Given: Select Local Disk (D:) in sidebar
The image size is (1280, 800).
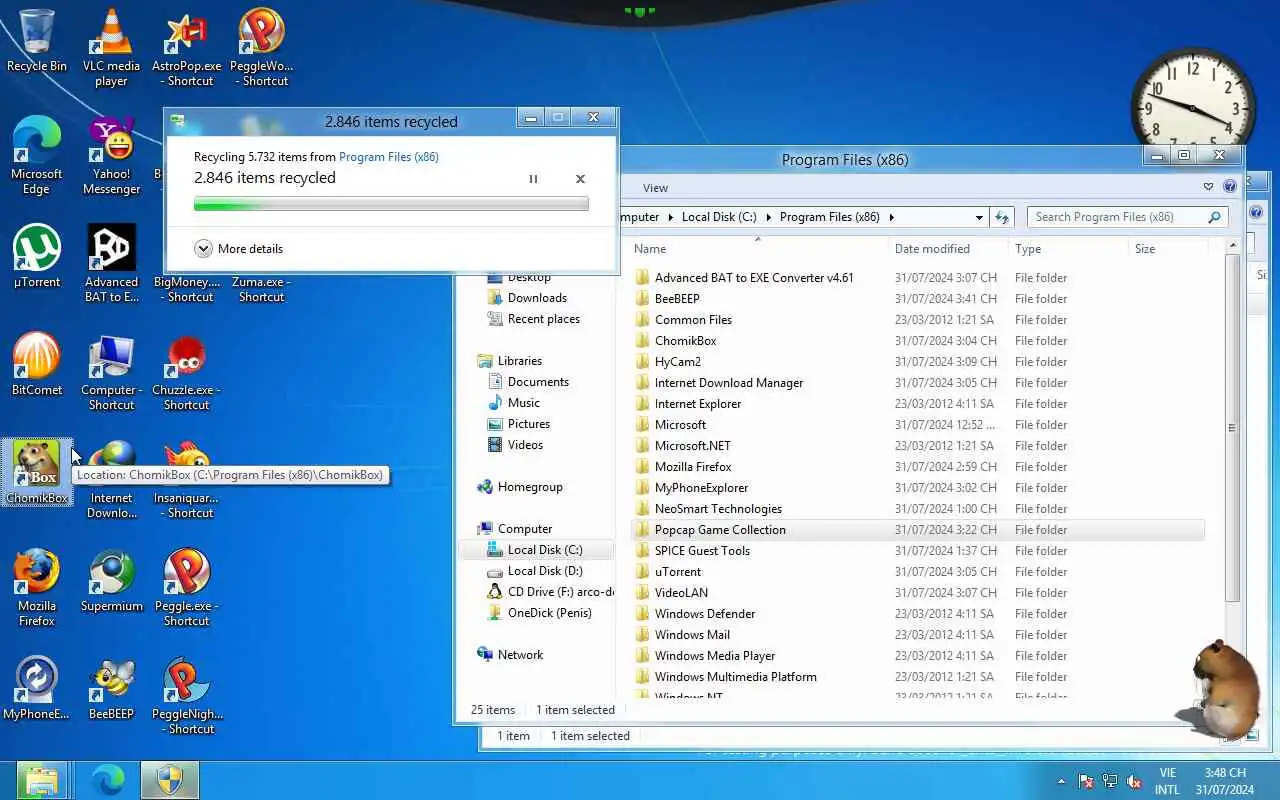Looking at the screenshot, I should point(545,571).
